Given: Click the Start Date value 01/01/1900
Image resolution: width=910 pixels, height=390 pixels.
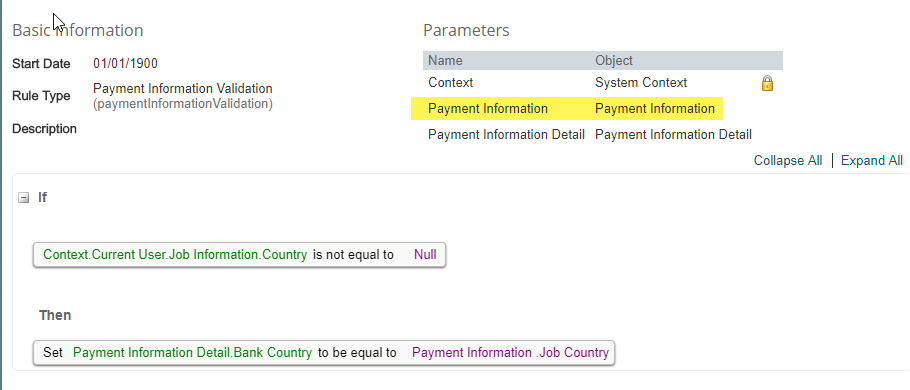Looking at the screenshot, I should (125, 63).
